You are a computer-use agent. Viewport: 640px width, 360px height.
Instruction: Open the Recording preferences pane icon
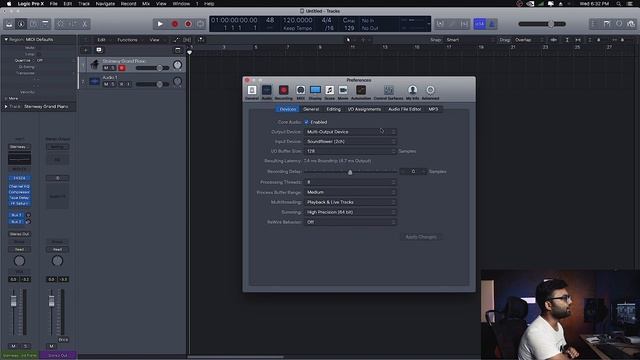tap(283, 92)
